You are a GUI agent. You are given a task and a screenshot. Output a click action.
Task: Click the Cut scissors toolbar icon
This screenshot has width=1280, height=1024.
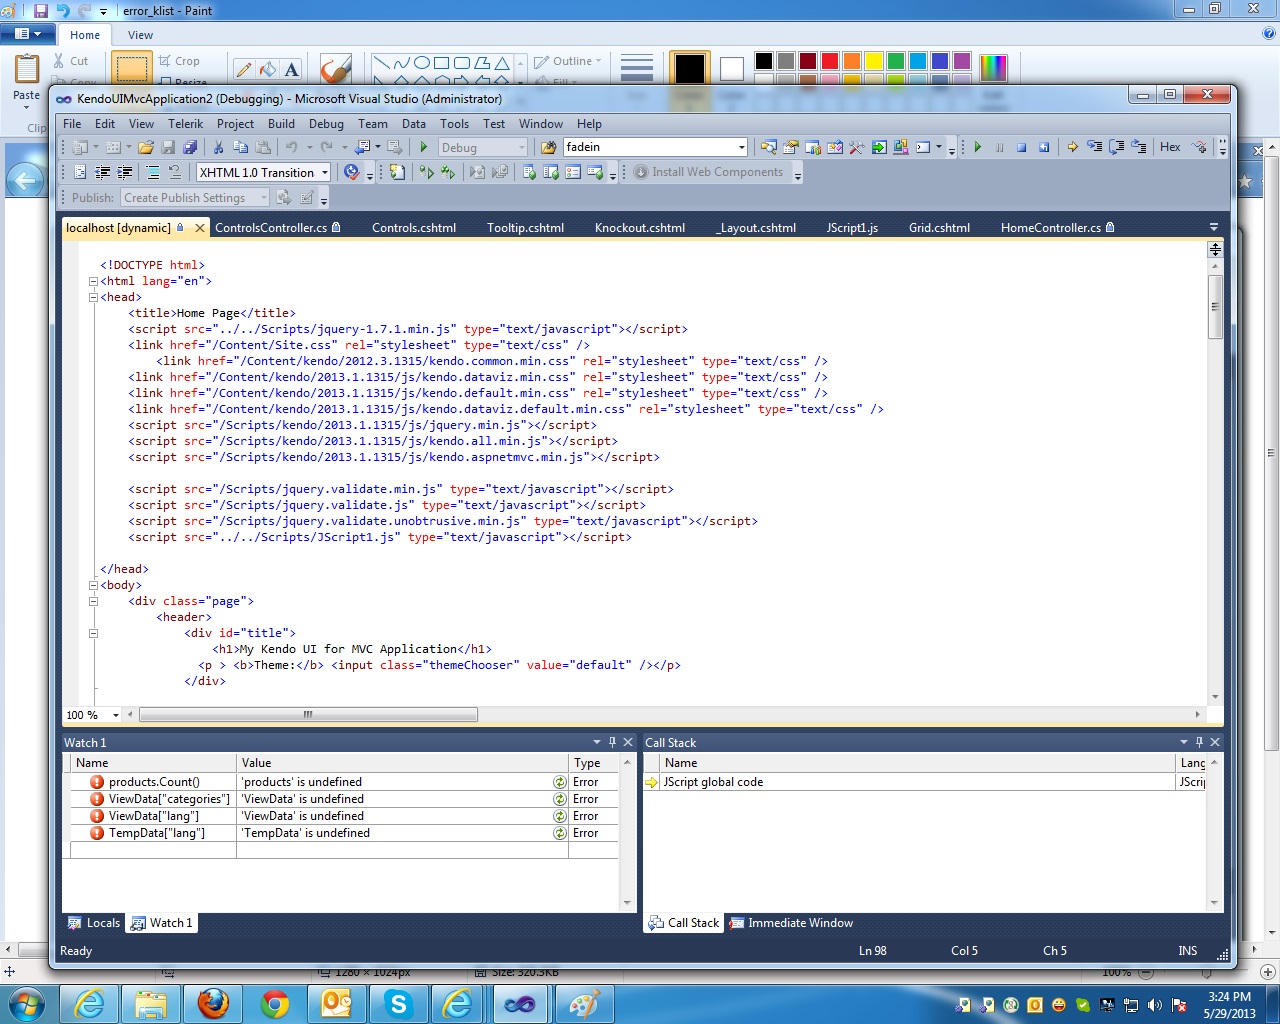pos(218,147)
